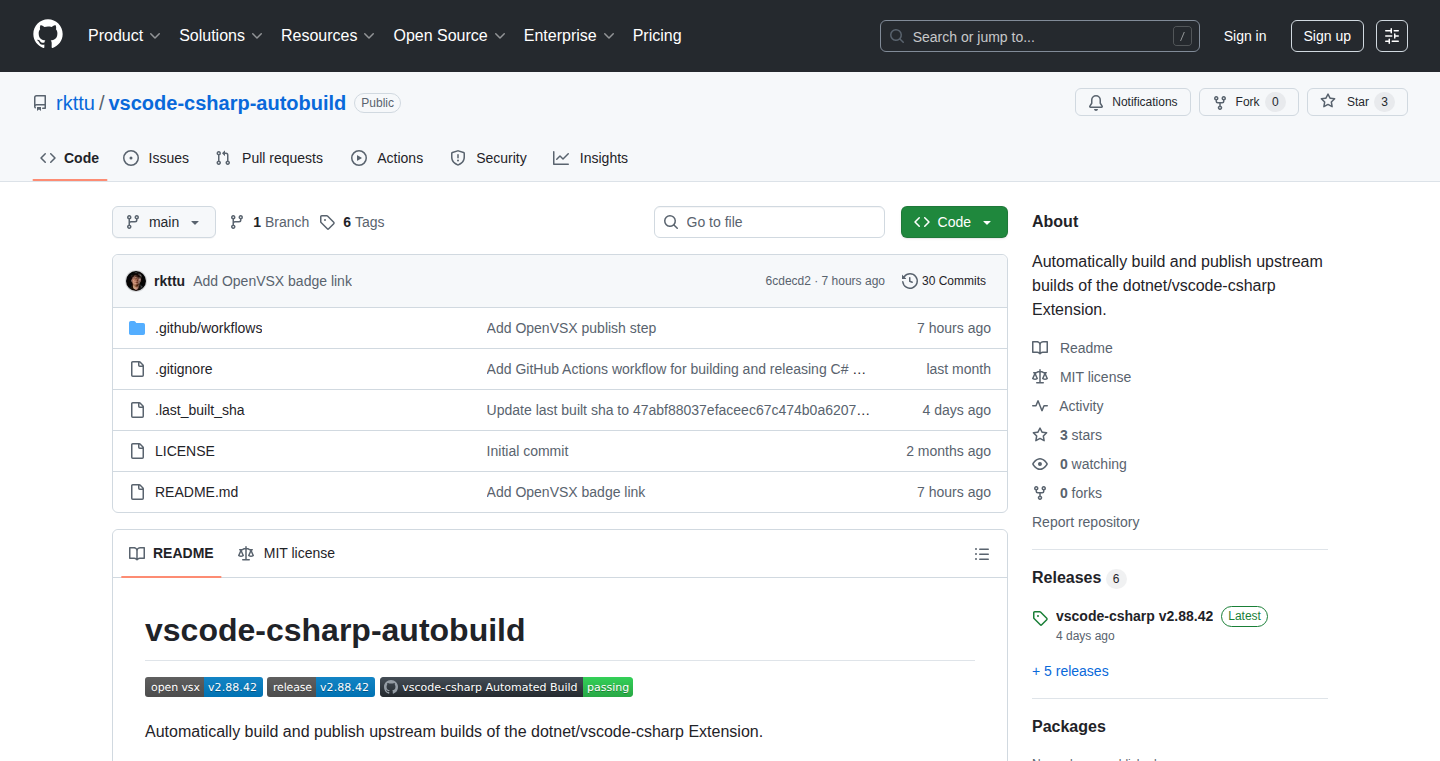Click the tag icon beside vscode-csharp v2.88.42
Image resolution: width=1440 pixels, height=761 pixels.
(1040, 618)
